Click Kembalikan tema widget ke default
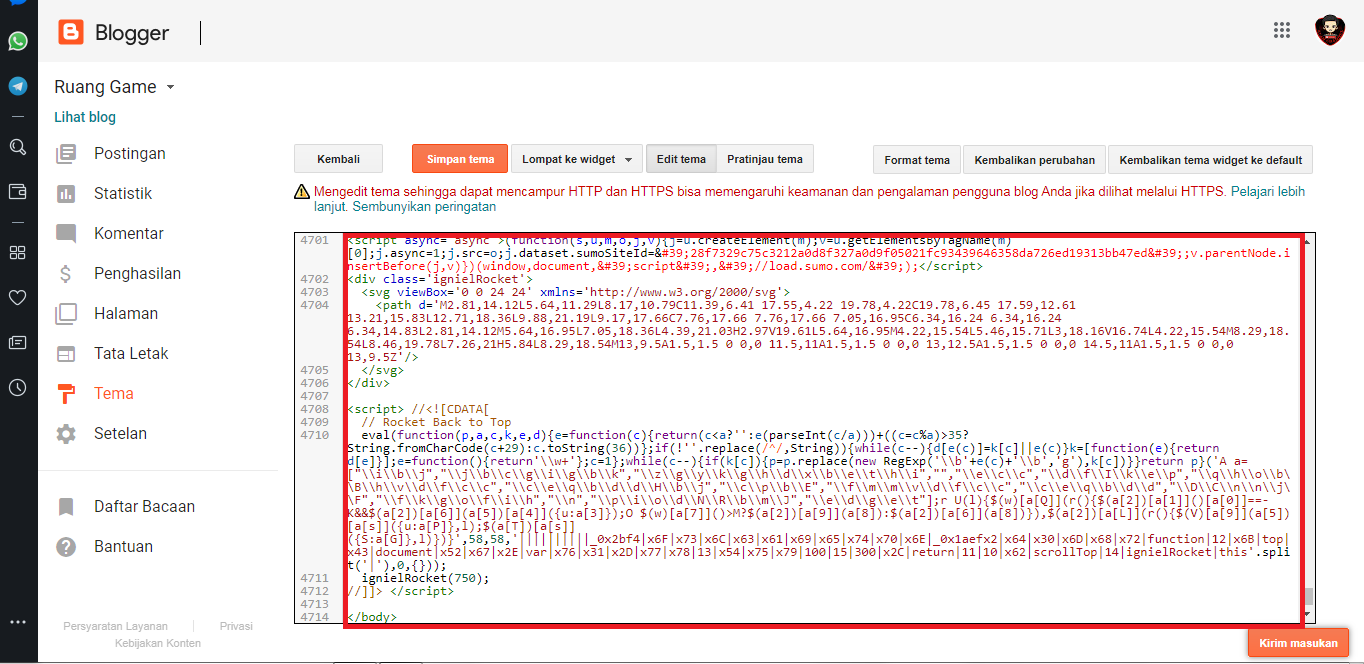This screenshot has width=1364, height=664. [x=1210, y=160]
